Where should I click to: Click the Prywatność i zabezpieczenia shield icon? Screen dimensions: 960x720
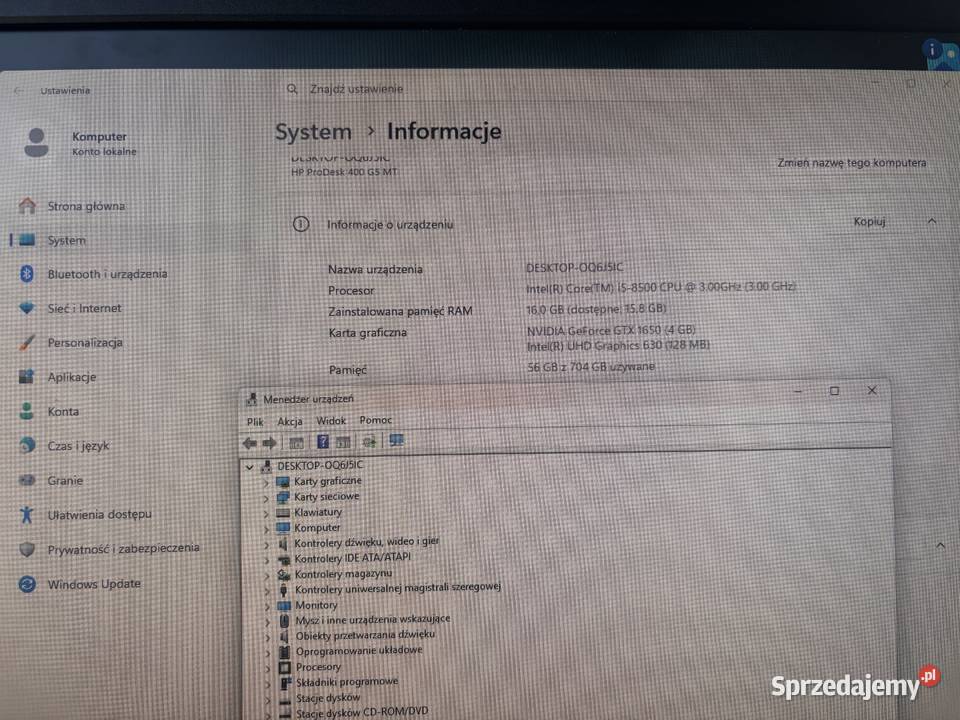[x=26, y=549]
